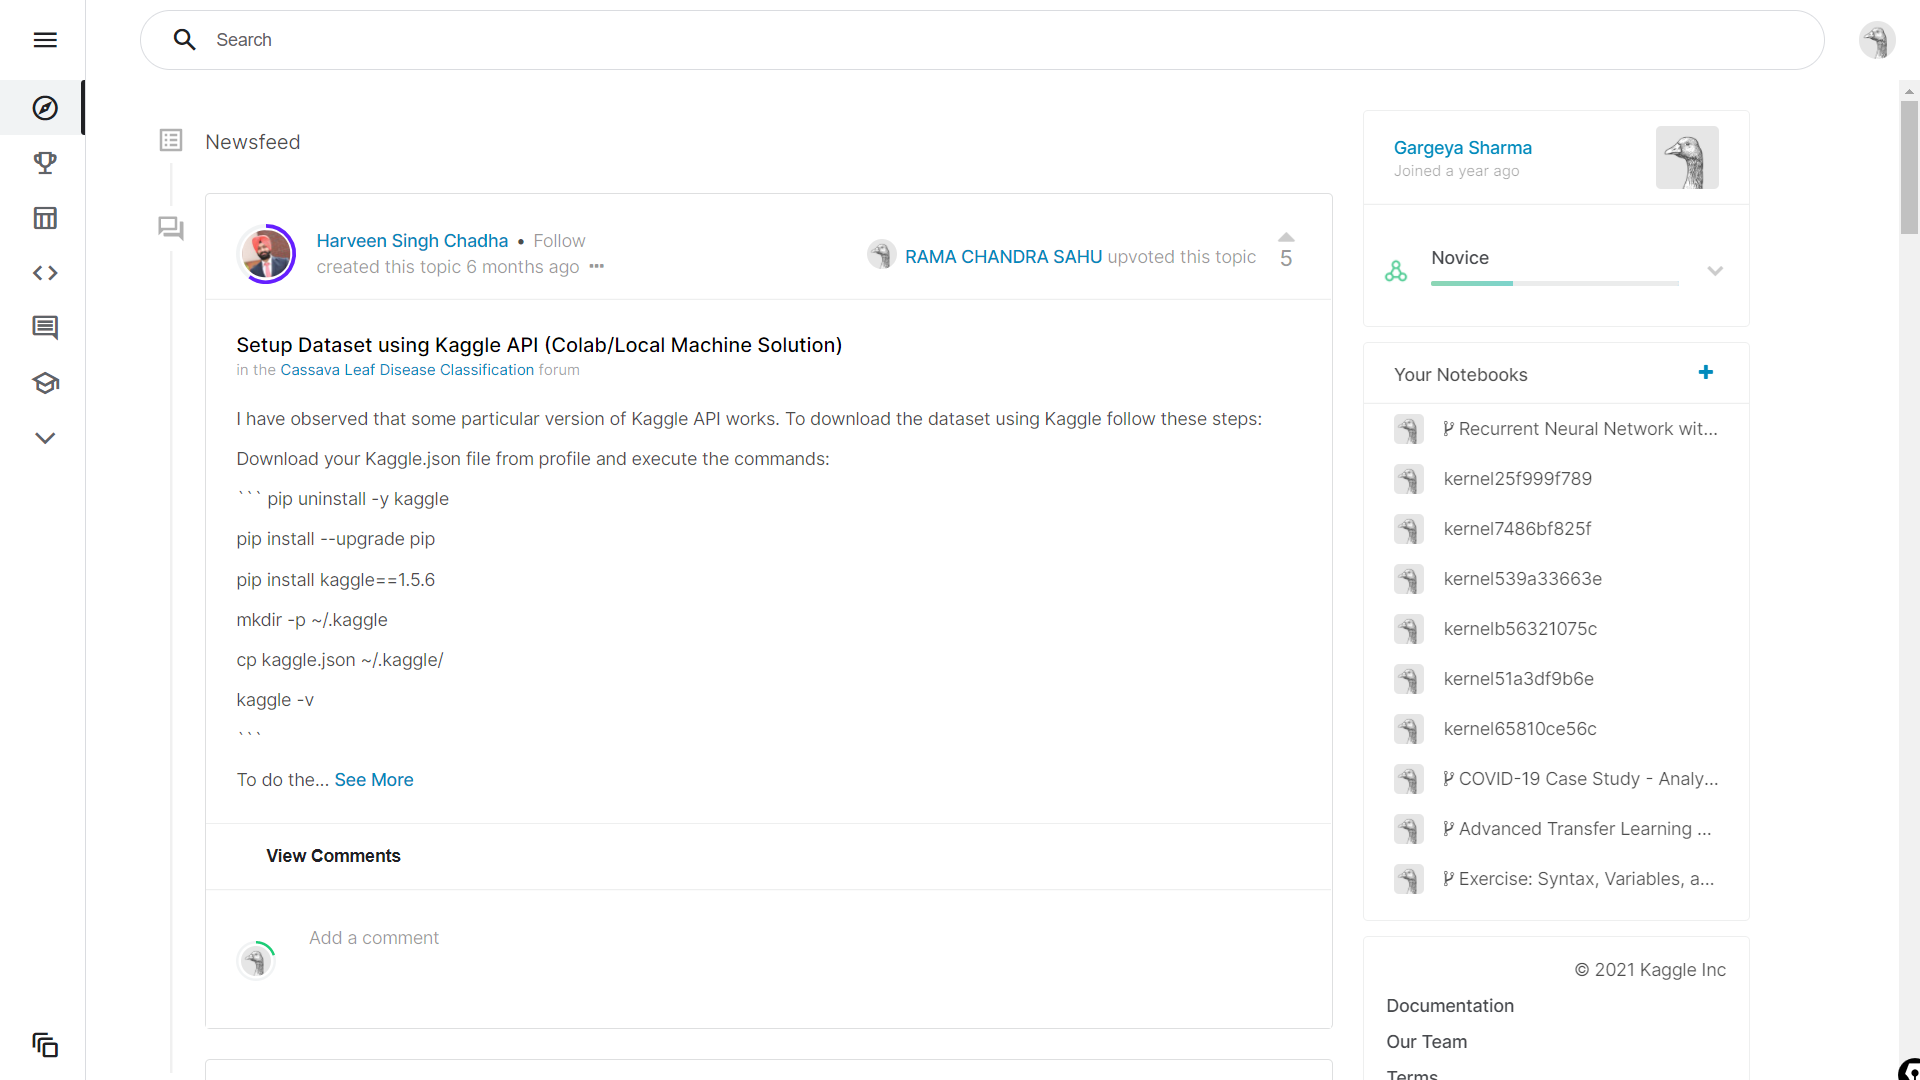Click the Novice tier icon
Image resolution: width=1920 pixels, height=1080 pixels.
click(1396, 271)
